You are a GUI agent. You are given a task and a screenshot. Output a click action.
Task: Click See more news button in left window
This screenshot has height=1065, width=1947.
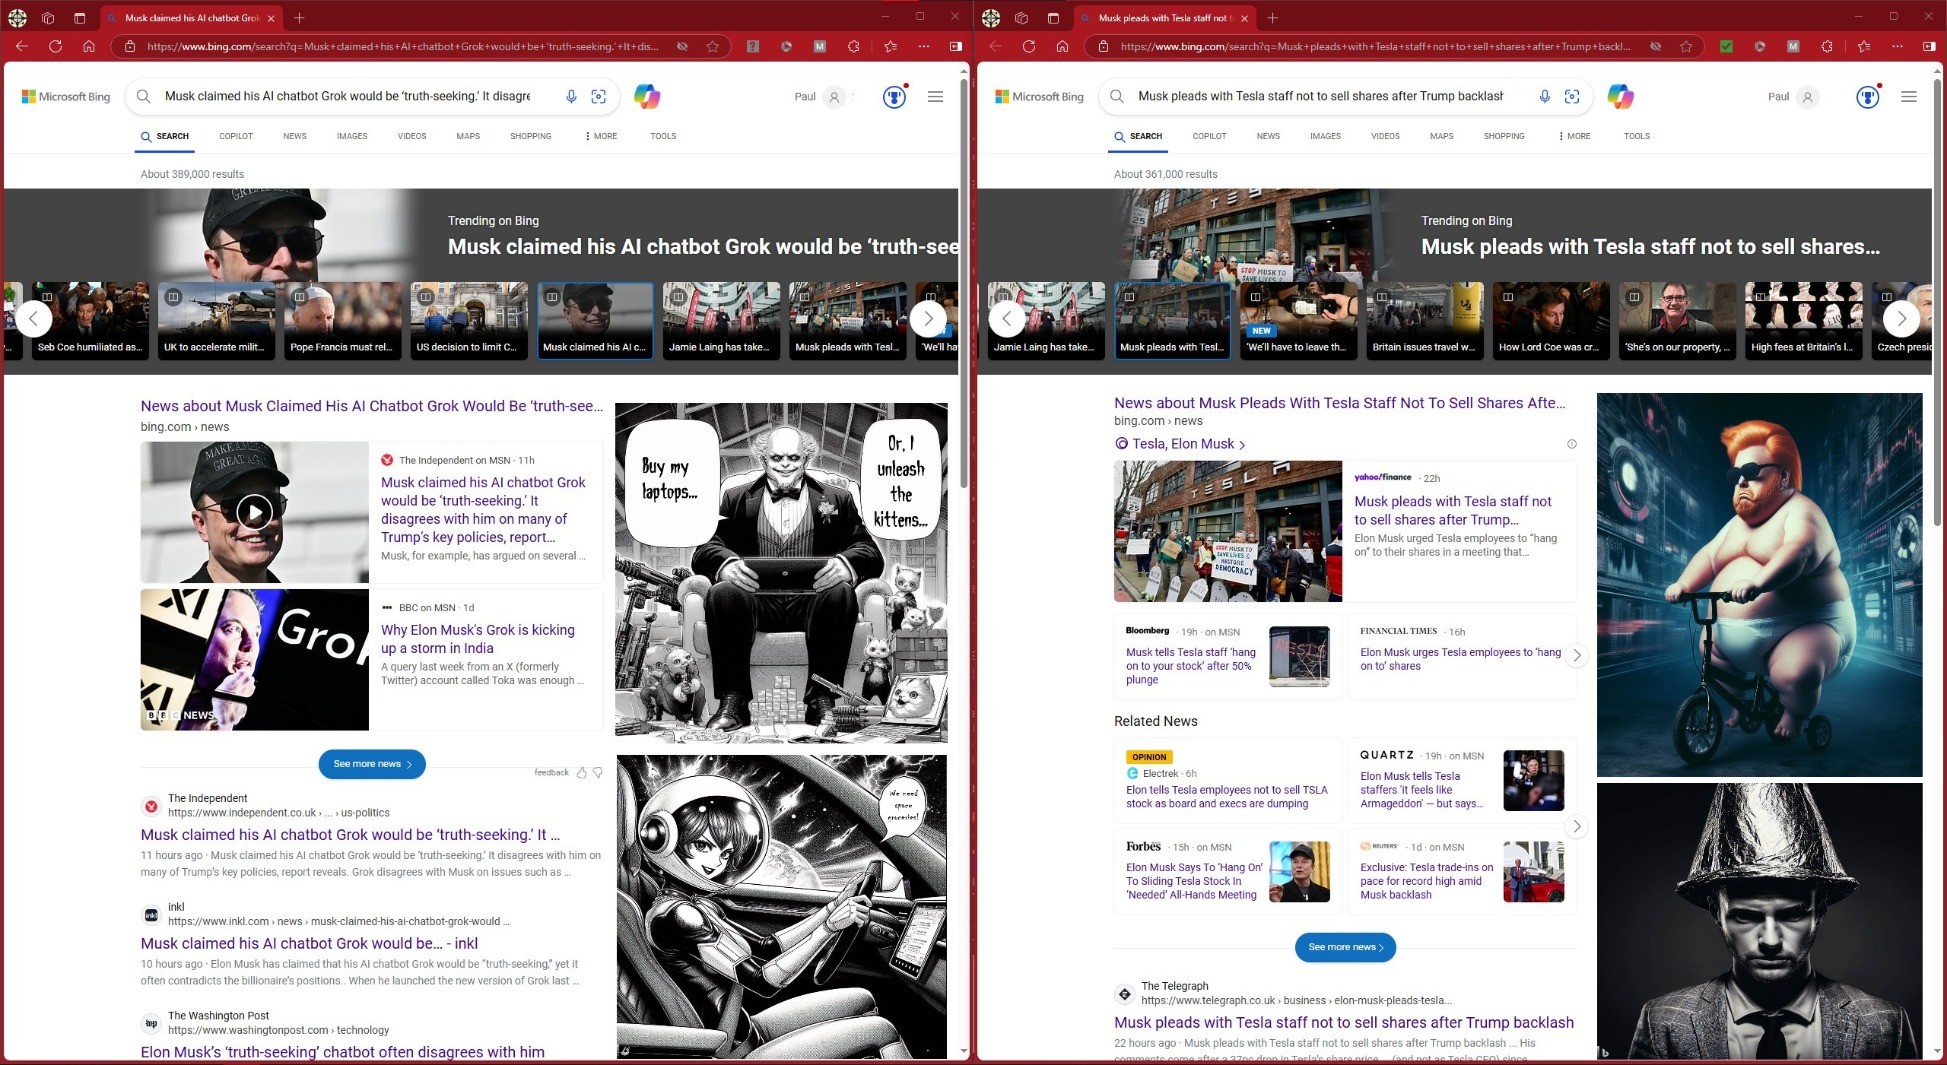point(372,764)
